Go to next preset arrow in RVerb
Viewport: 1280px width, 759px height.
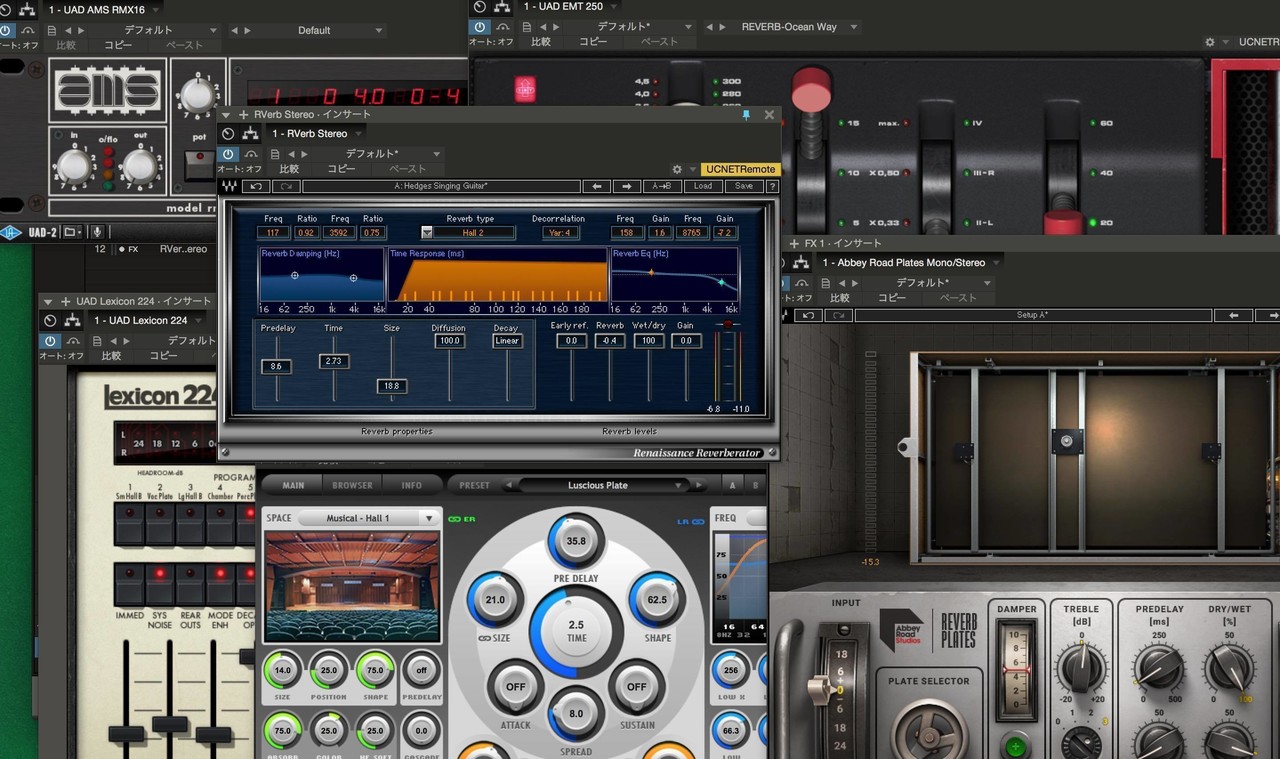(627, 186)
